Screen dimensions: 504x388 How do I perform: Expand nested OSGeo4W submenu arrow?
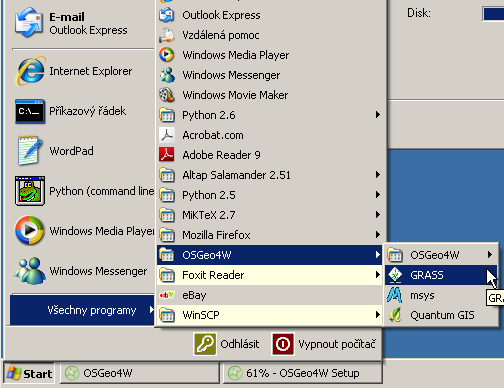tap(490, 255)
